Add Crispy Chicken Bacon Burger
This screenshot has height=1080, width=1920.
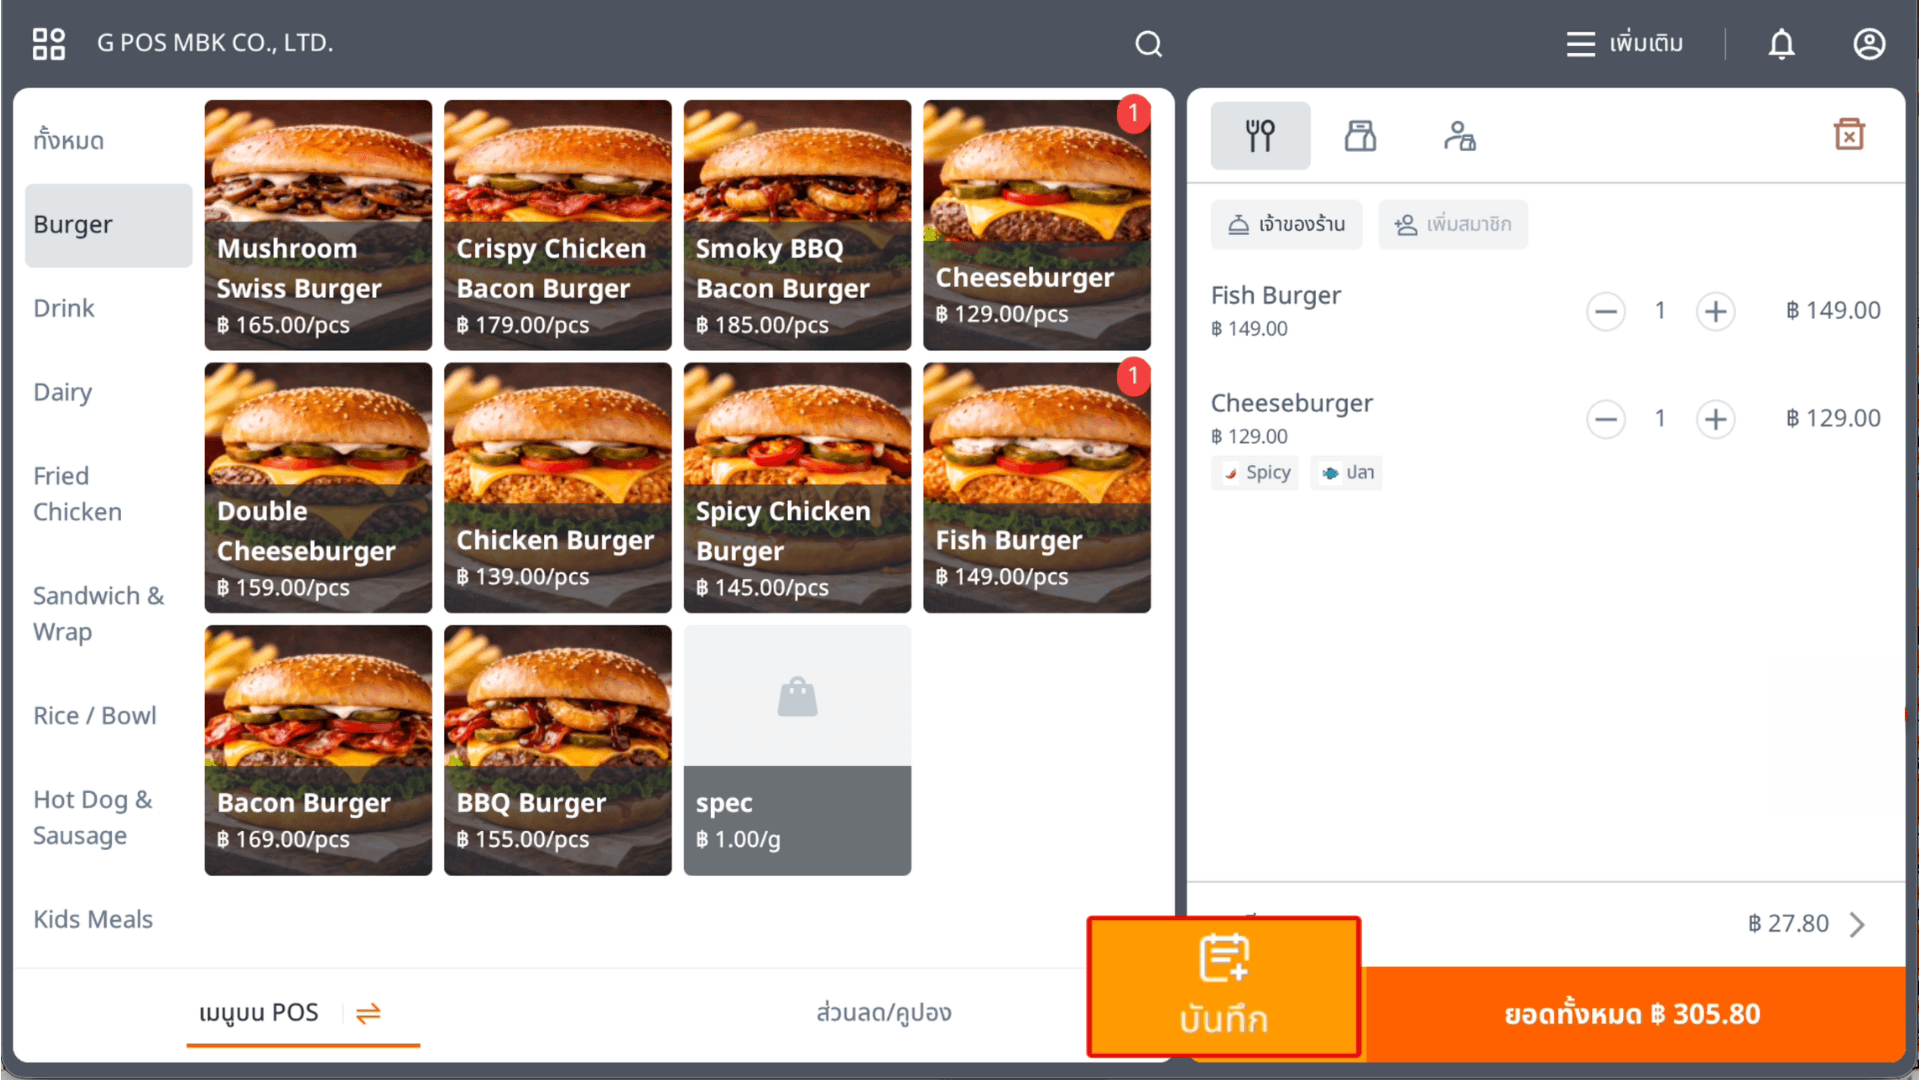click(558, 225)
